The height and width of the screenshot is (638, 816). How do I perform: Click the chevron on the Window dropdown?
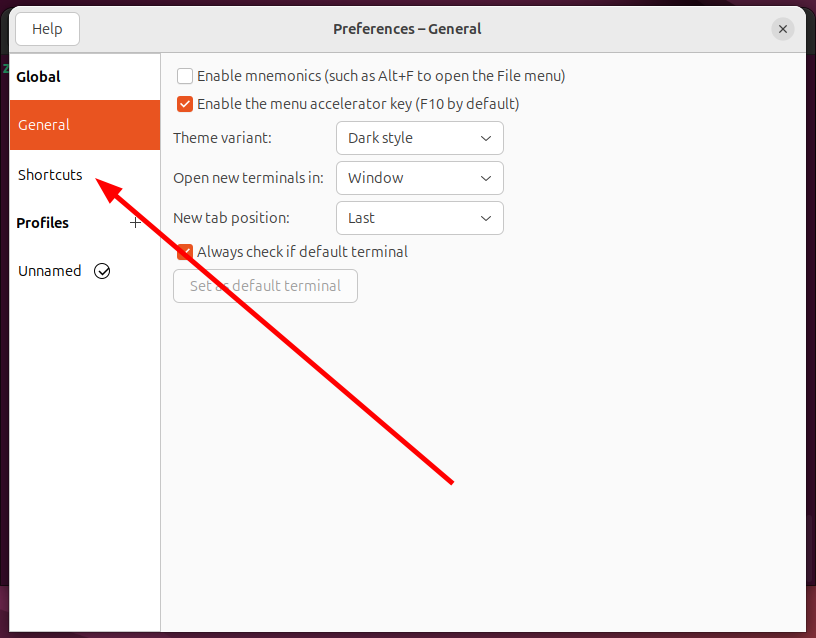[x=487, y=178]
